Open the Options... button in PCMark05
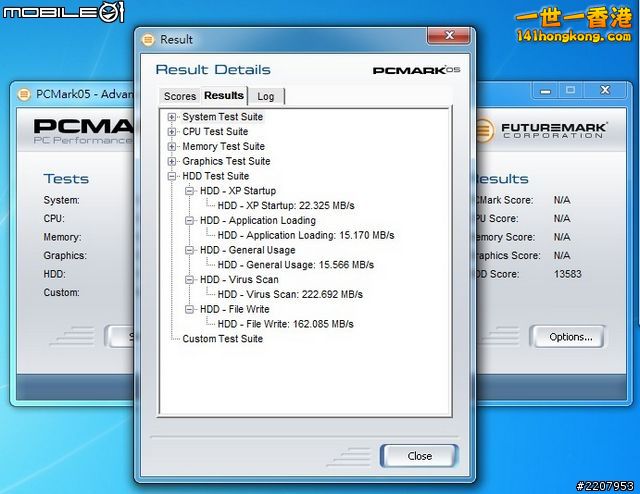This screenshot has width=640, height=494. 571,337
